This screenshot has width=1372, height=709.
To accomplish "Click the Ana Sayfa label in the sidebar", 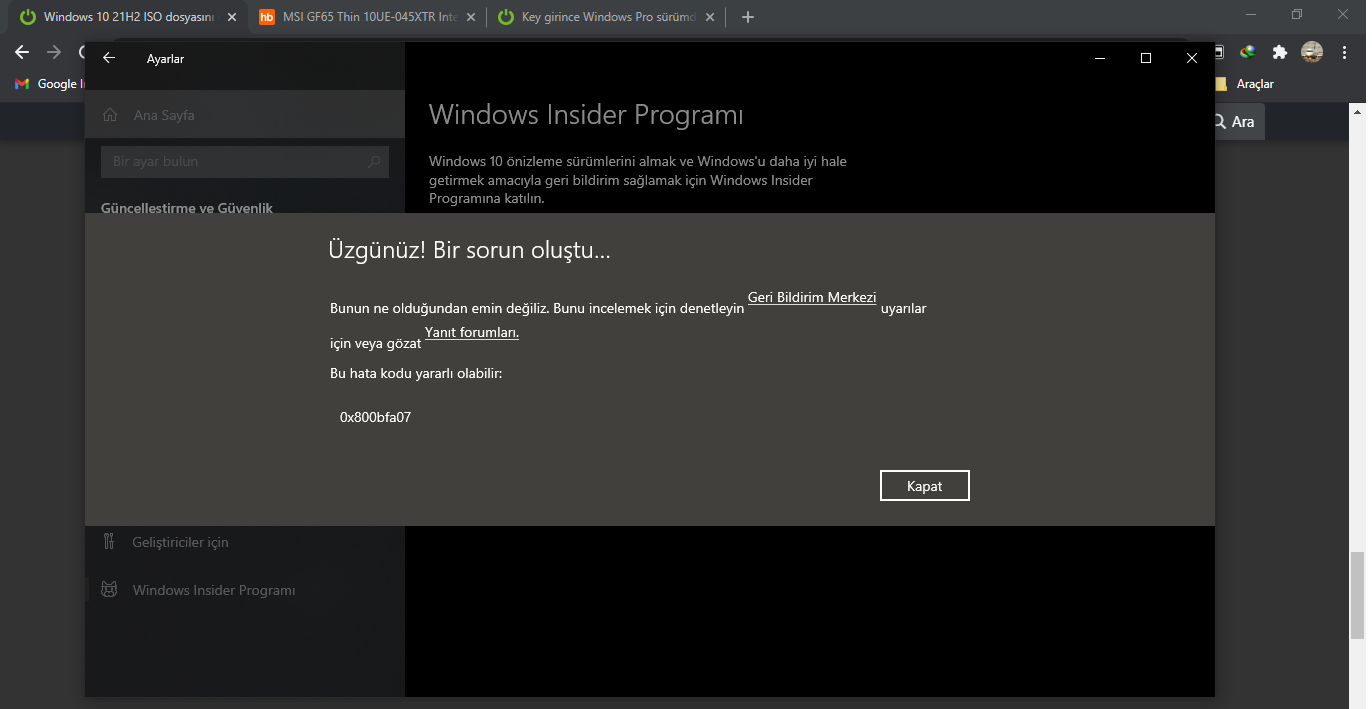I will pos(164,115).
